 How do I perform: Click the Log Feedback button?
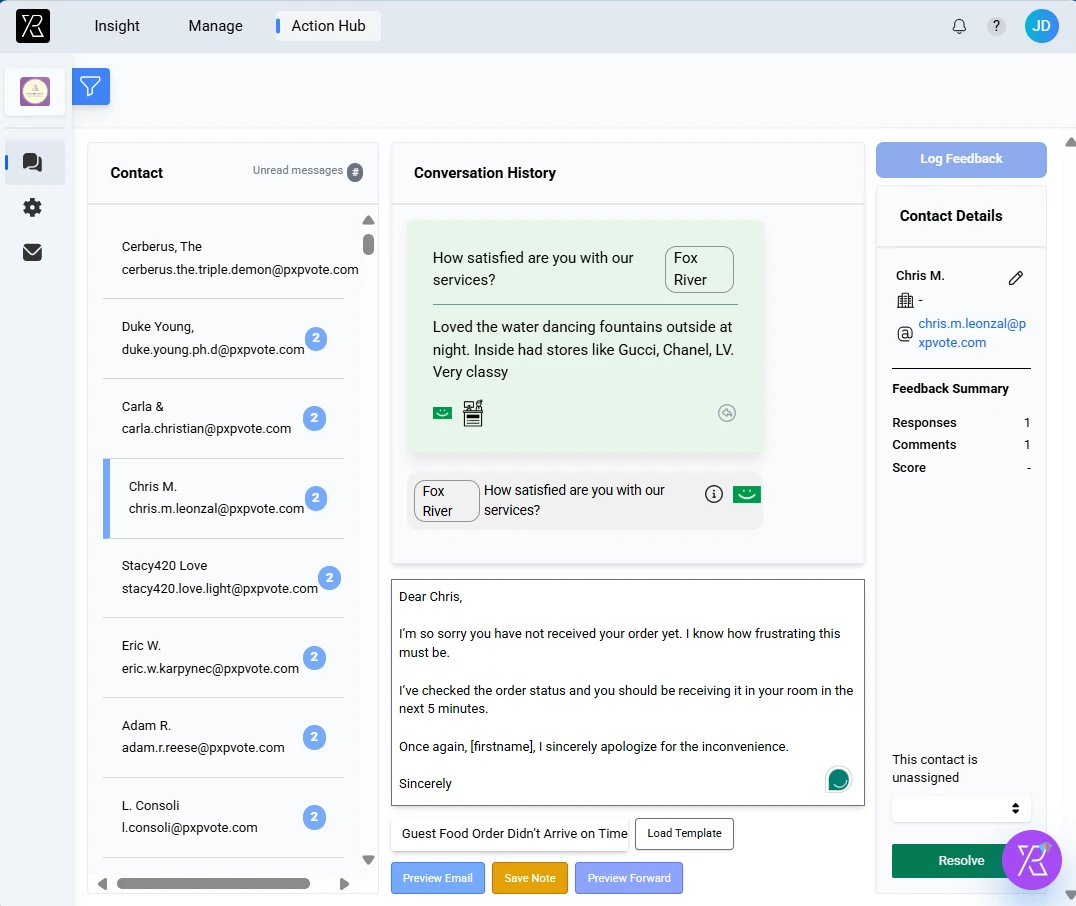[960, 159]
